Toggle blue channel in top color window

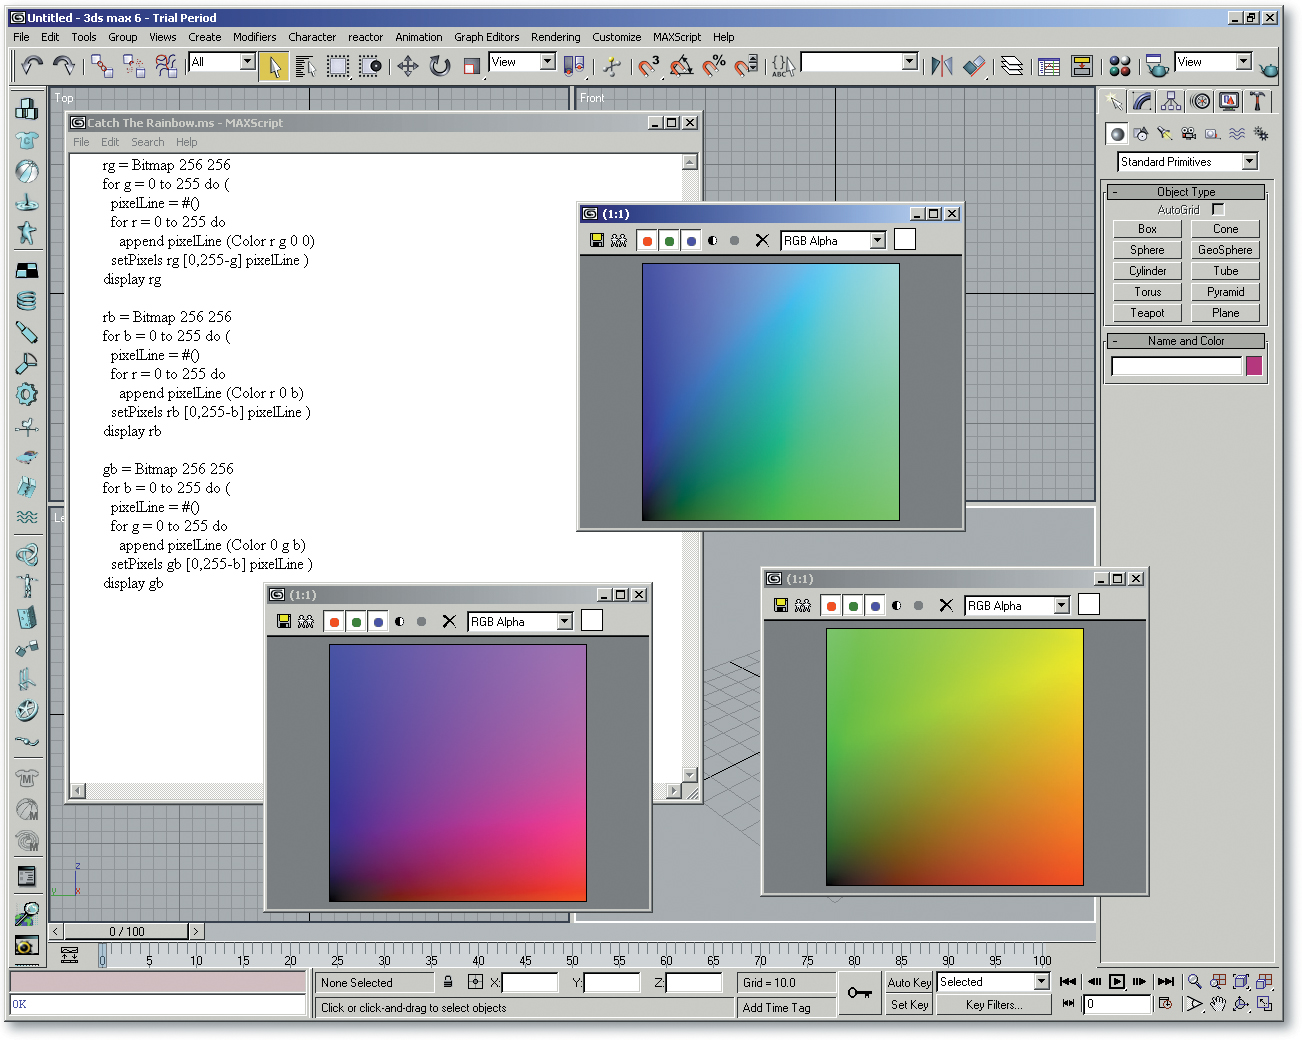pyautogui.click(x=691, y=240)
